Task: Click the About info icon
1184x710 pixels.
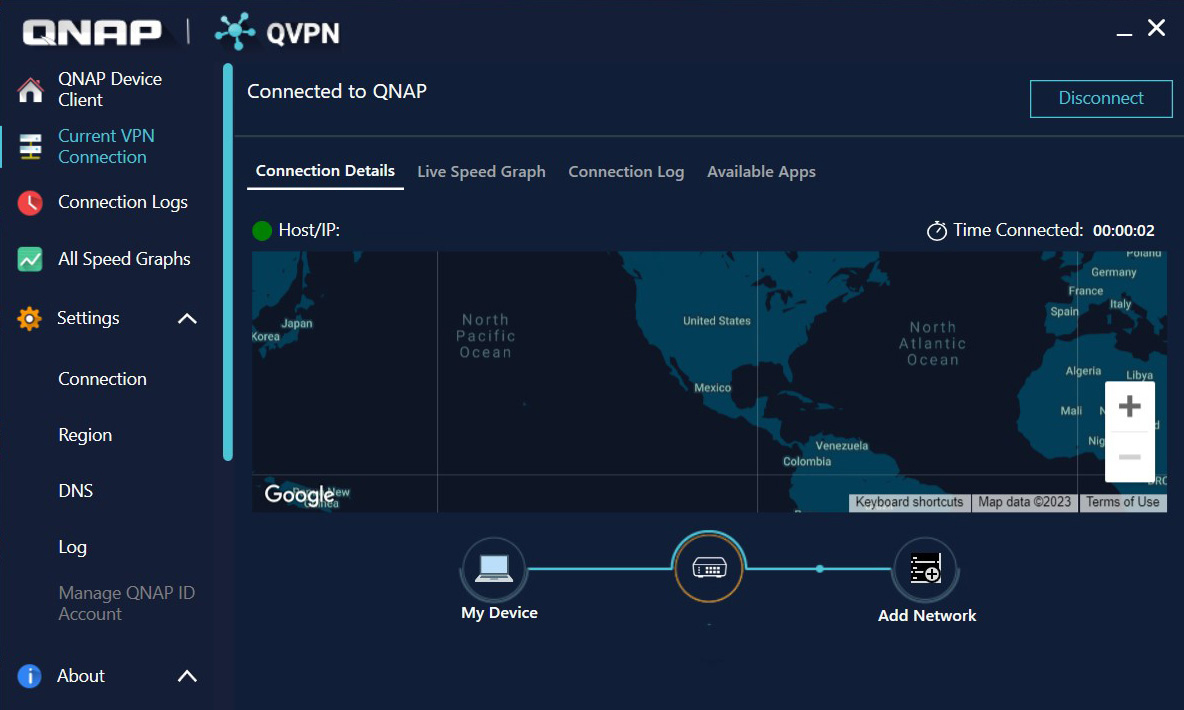Action: [29, 676]
